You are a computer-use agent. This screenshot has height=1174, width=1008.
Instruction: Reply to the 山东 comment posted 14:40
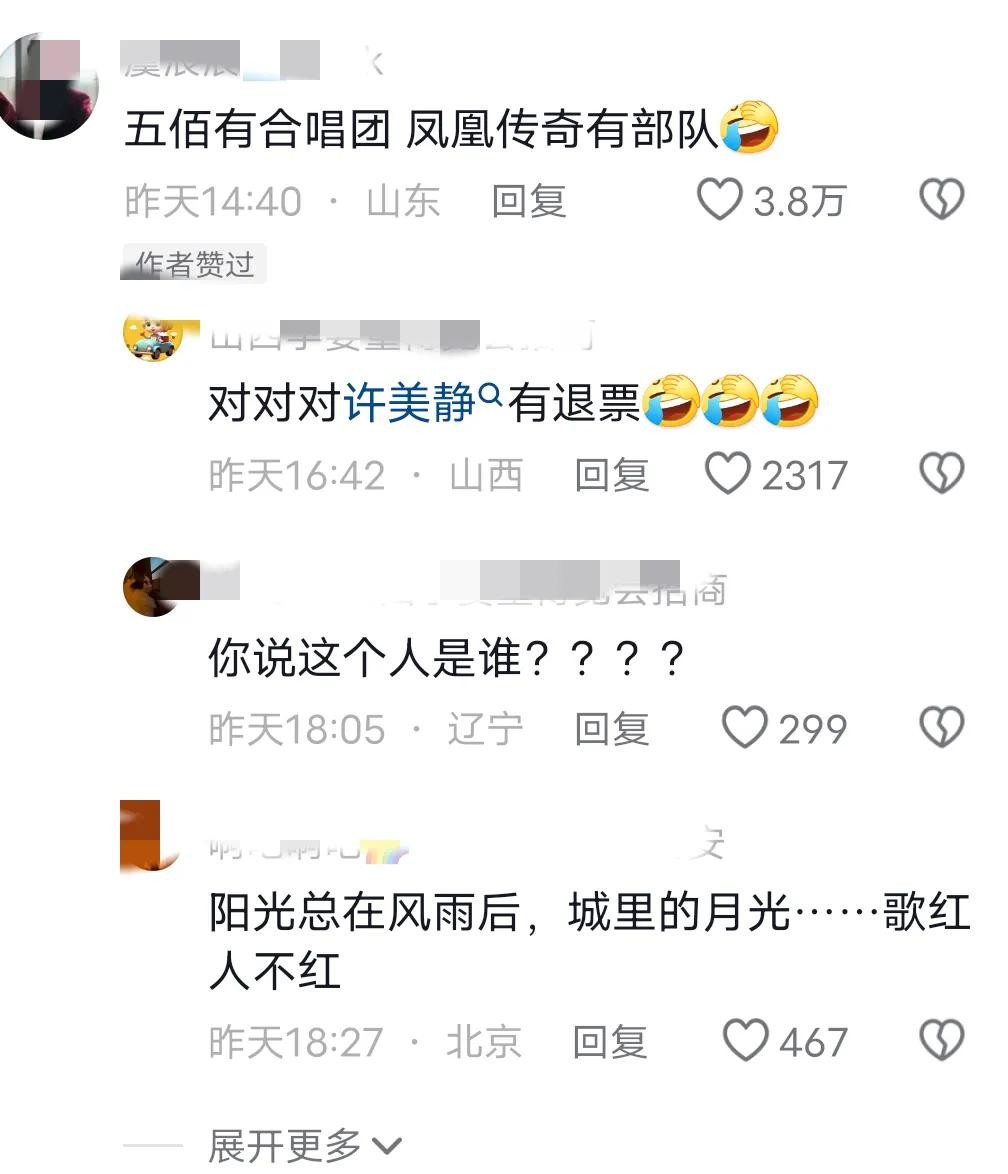[x=529, y=201]
